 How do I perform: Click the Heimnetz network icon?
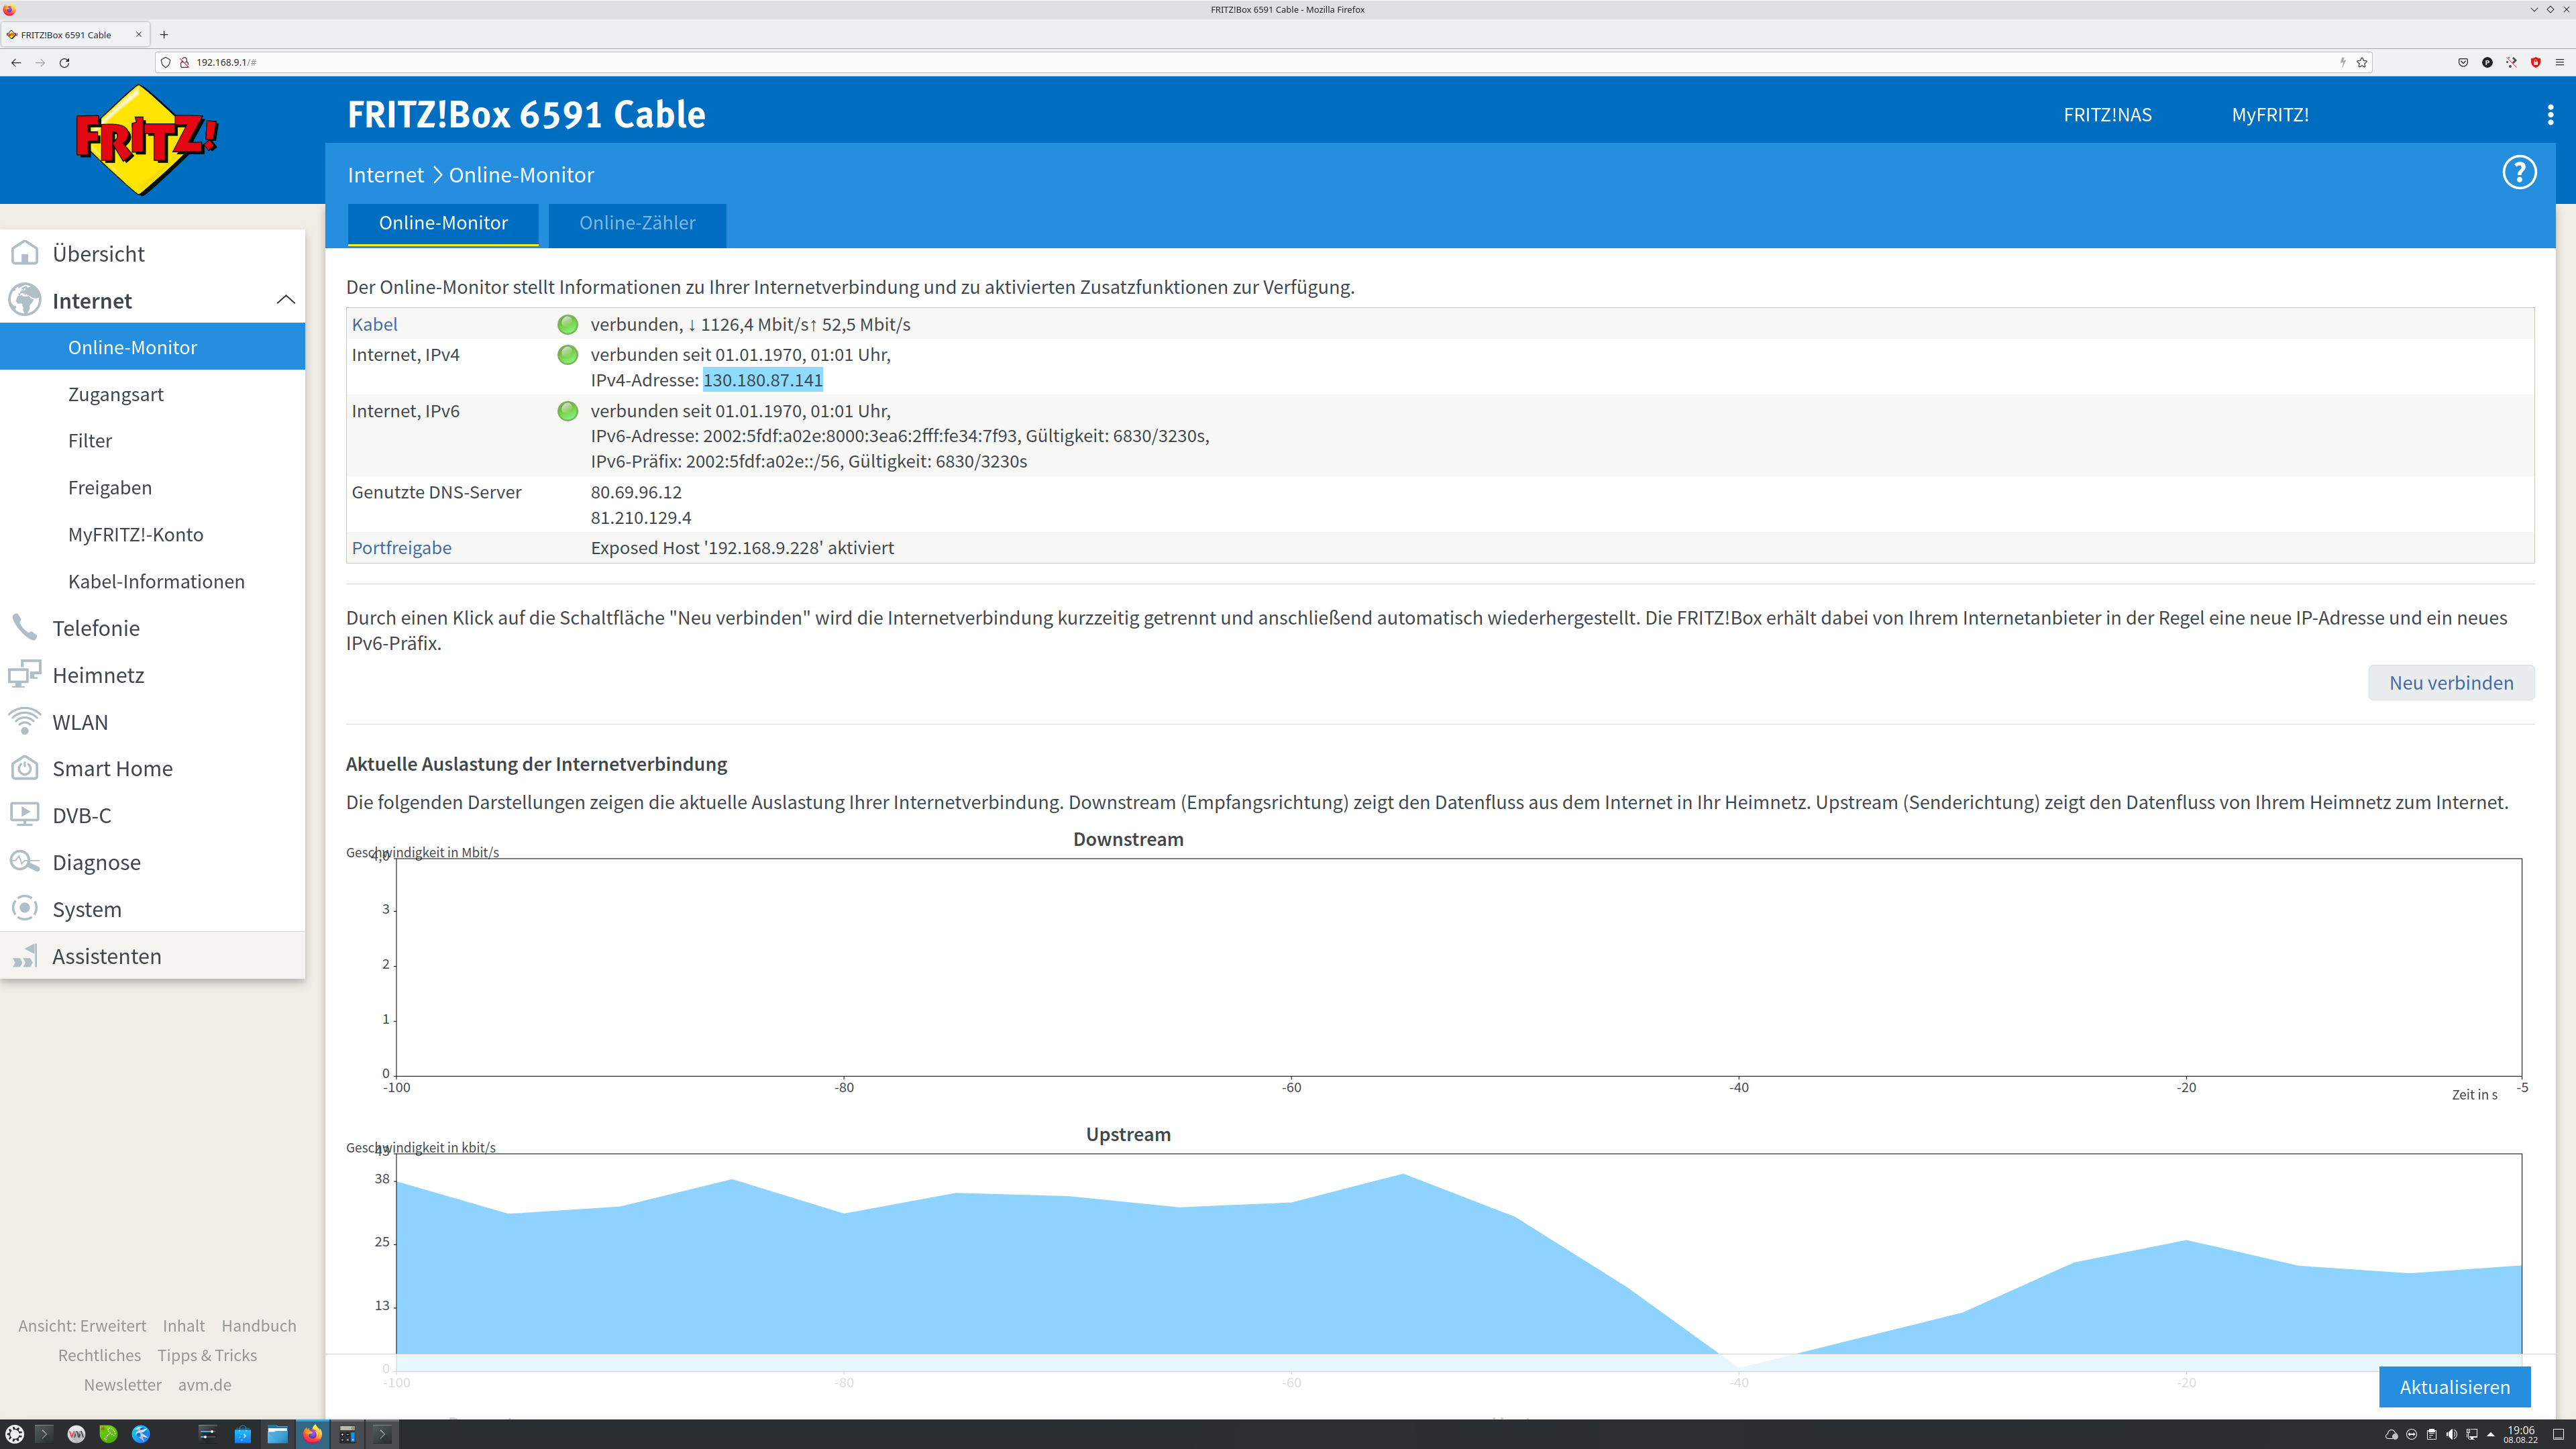click(25, 675)
